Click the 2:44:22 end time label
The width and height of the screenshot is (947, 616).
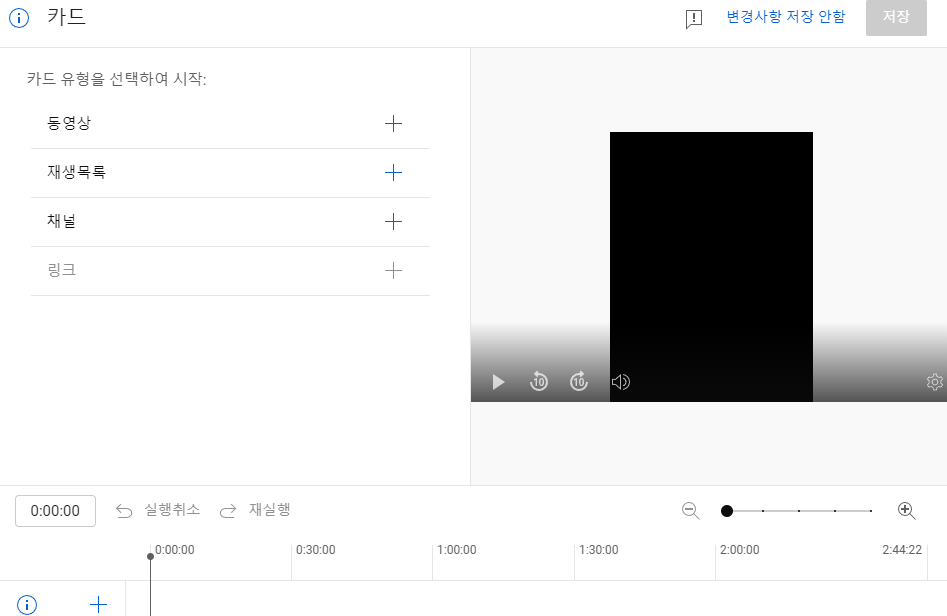click(x=902, y=550)
